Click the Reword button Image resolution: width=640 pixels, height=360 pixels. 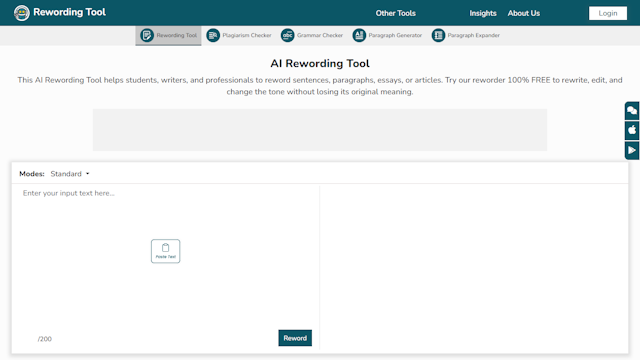pos(295,338)
